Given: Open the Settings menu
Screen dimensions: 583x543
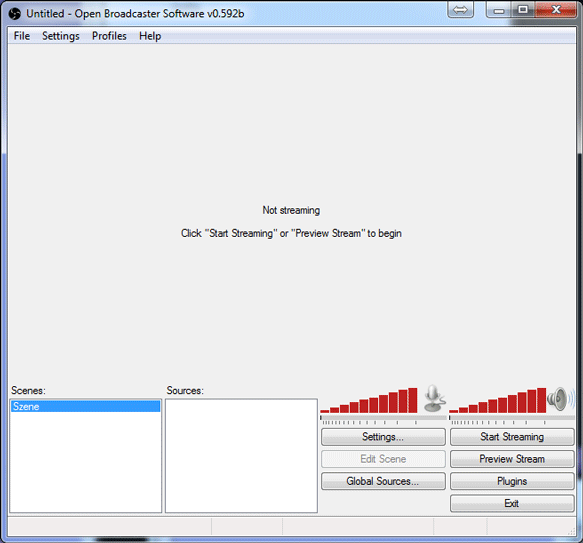Looking at the screenshot, I should [x=61, y=36].
